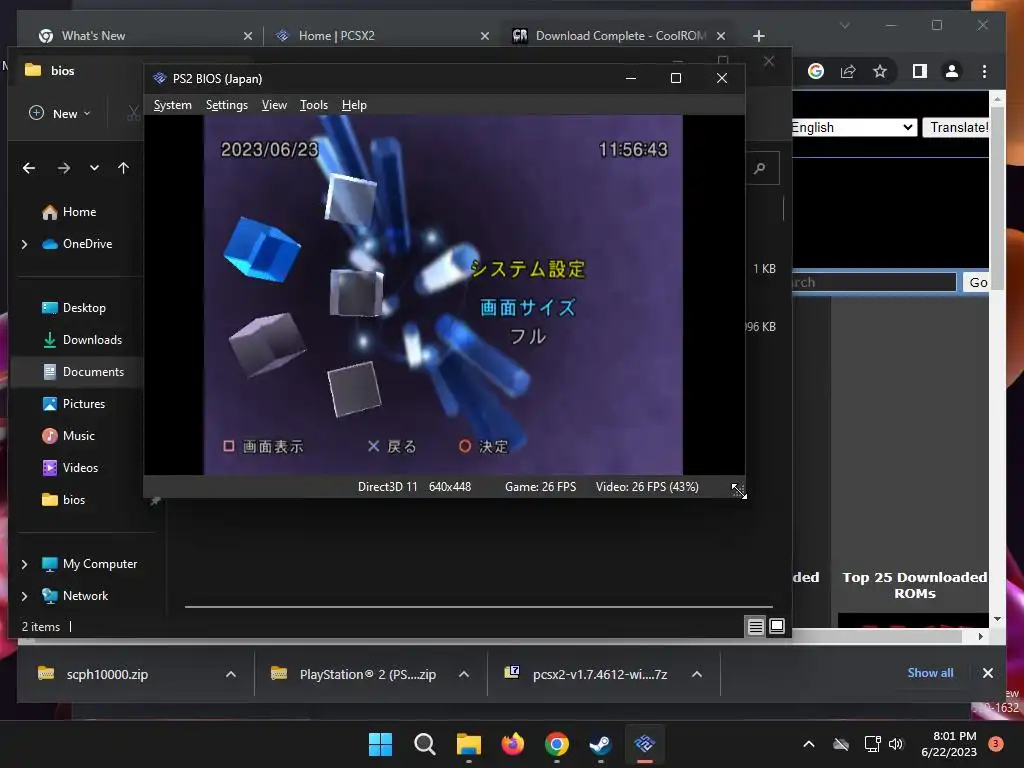Screen dimensions: 1024x768
Task: Click Show all downloads link
Action: (930, 673)
